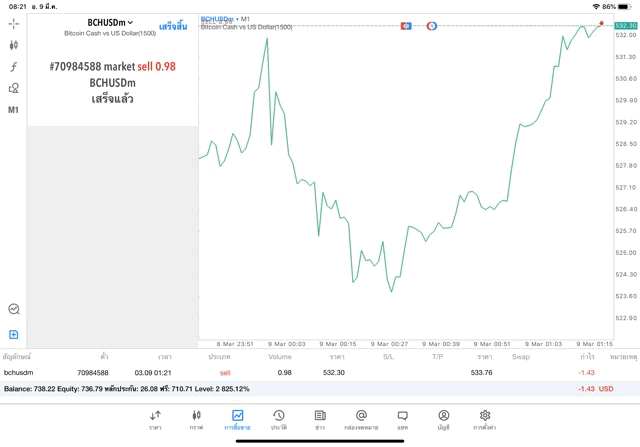
Task: Click the Balance and Equity summary row
Action: click(320, 389)
